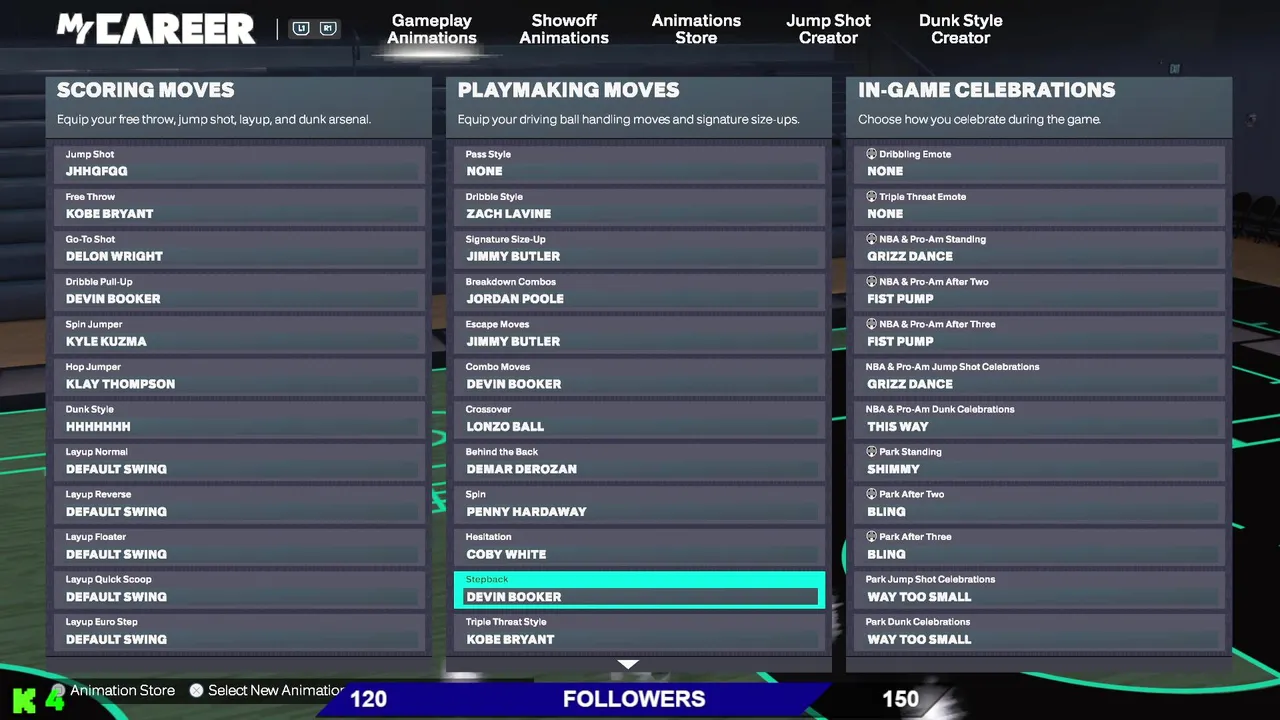Click the L1 bumper icon
The image size is (1280, 720).
tap(301, 29)
